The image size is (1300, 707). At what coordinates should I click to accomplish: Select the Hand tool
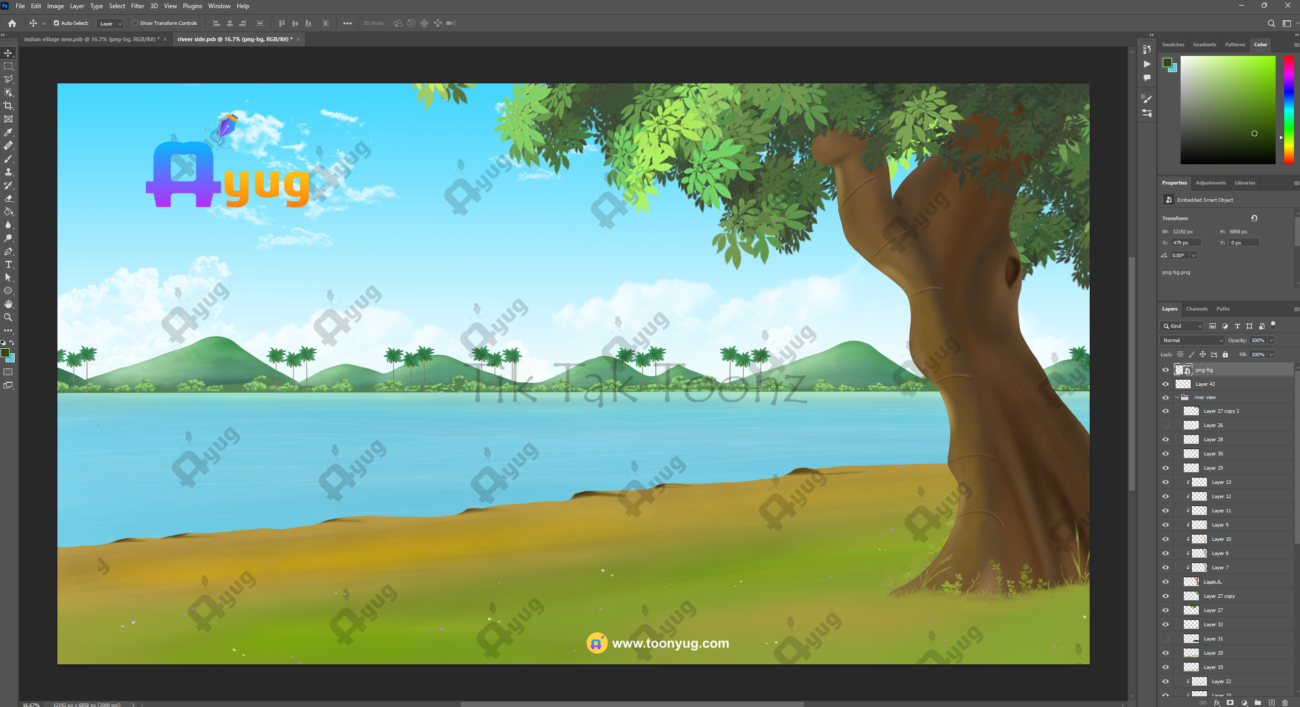(x=8, y=303)
